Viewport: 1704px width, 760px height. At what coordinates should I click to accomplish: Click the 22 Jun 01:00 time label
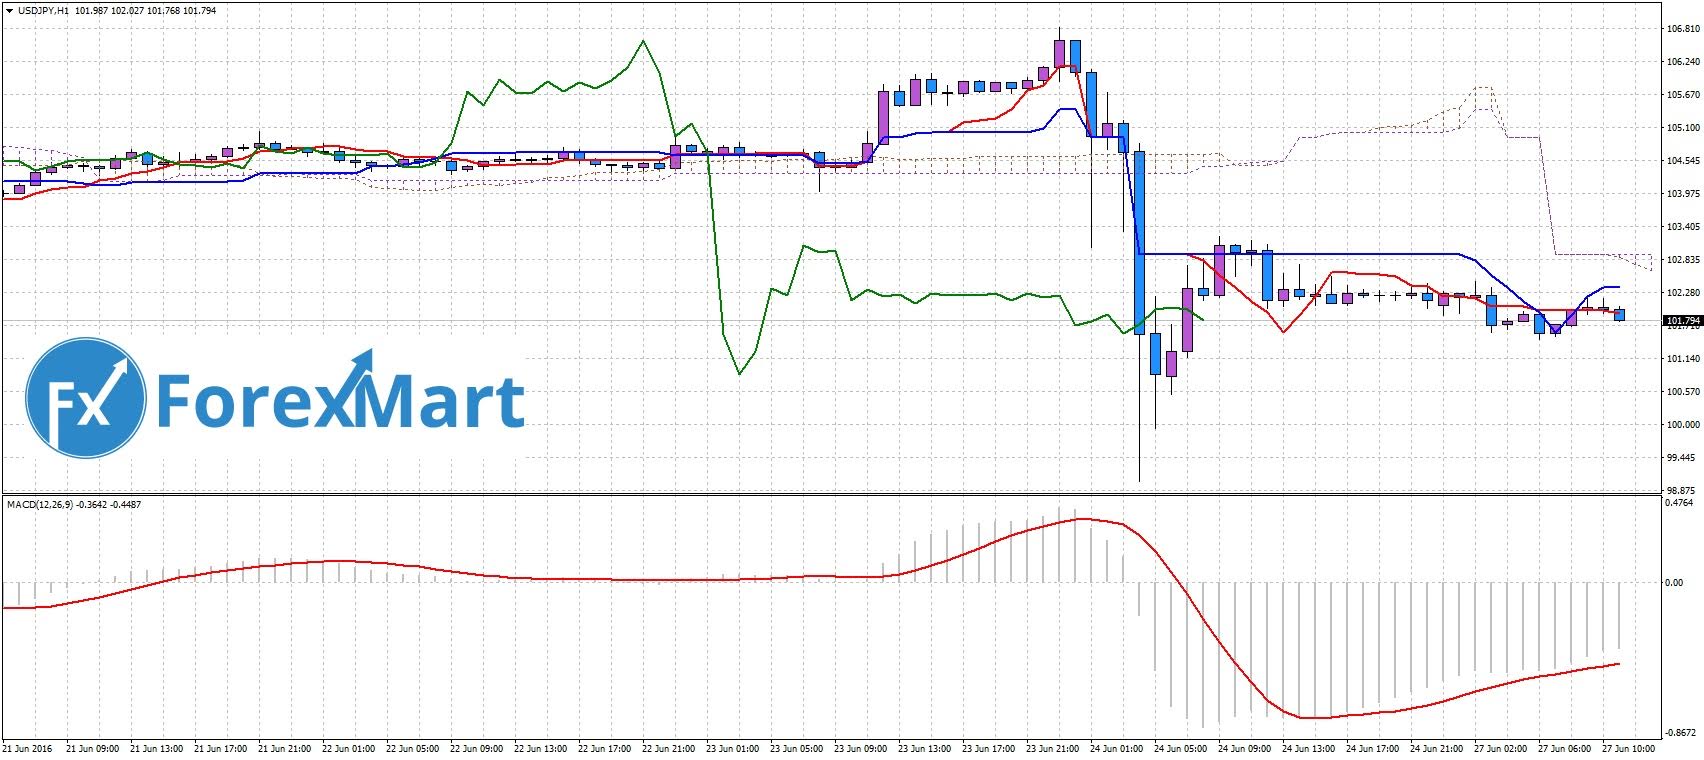(349, 748)
